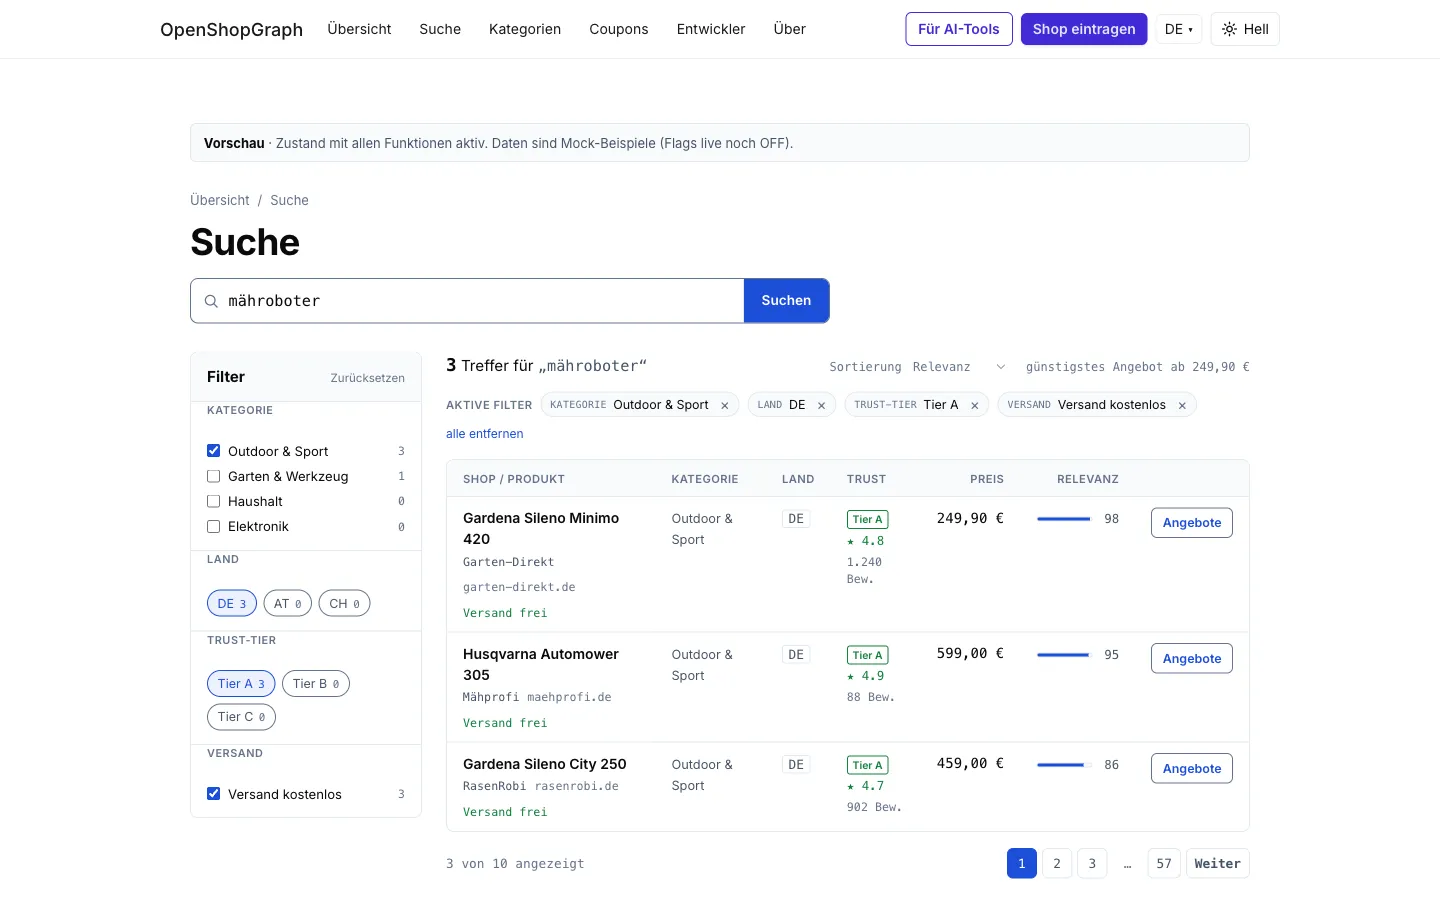Image resolution: width=1440 pixels, height=900 pixels.
Task: Open the Suche nav item
Action: click(440, 29)
